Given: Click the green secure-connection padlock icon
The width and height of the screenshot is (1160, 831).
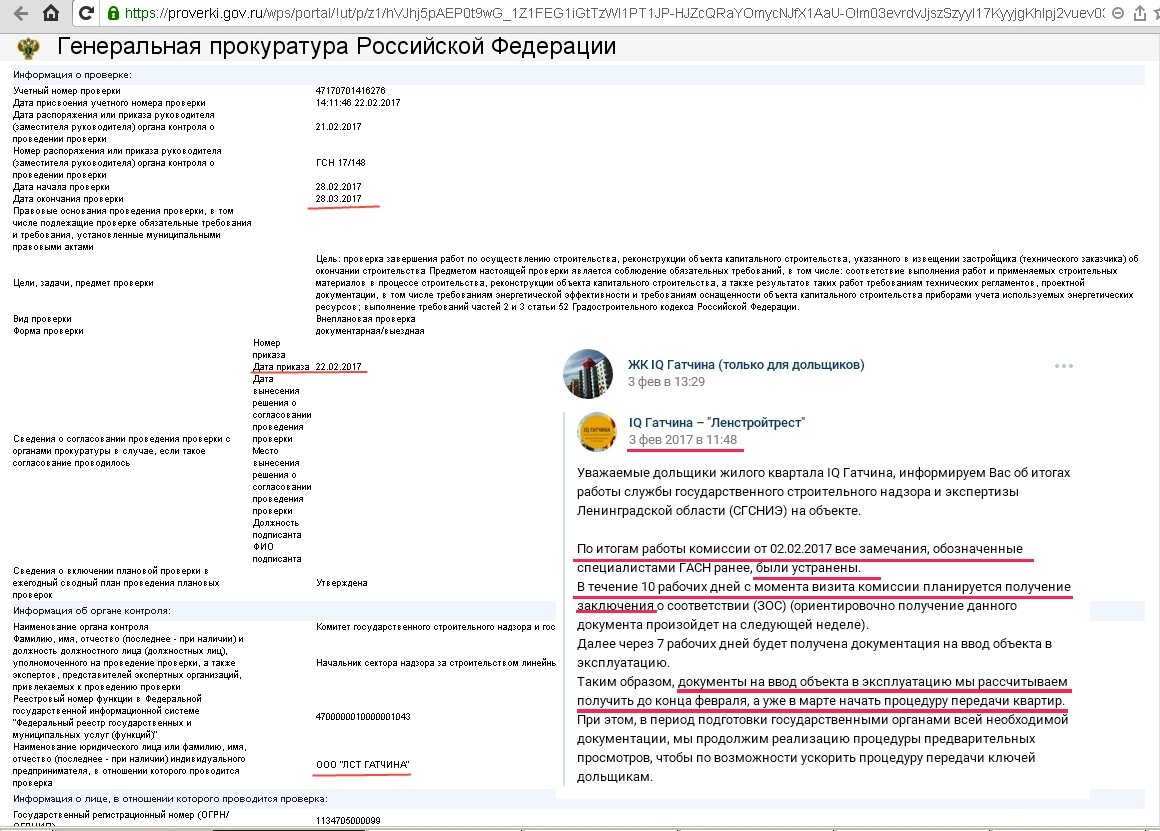Looking at the screenshot, I should point(113,13).
